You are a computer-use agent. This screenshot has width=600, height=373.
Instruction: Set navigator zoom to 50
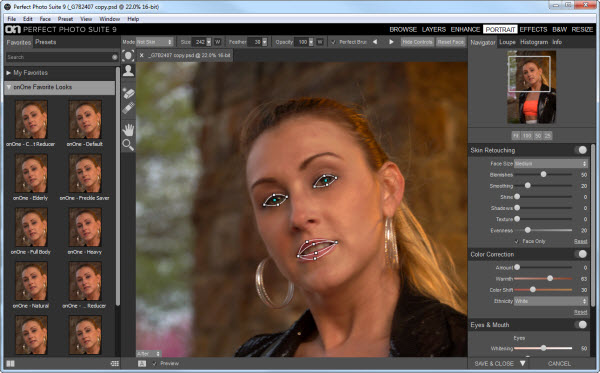[x=538, y=135]
